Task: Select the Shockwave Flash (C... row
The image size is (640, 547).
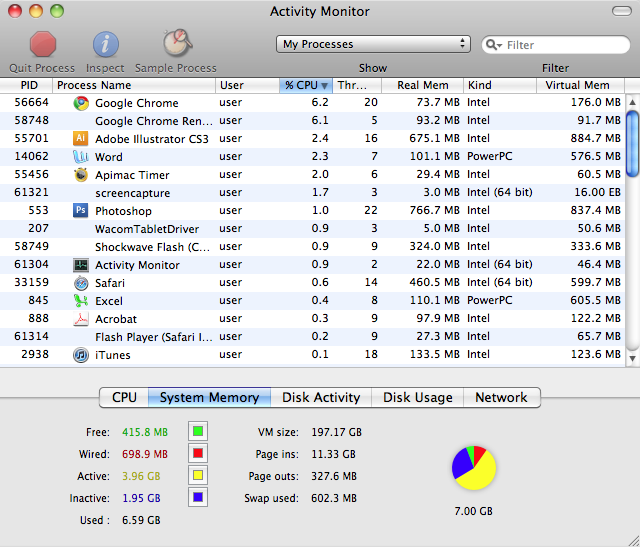Action: tap(312, 247)
